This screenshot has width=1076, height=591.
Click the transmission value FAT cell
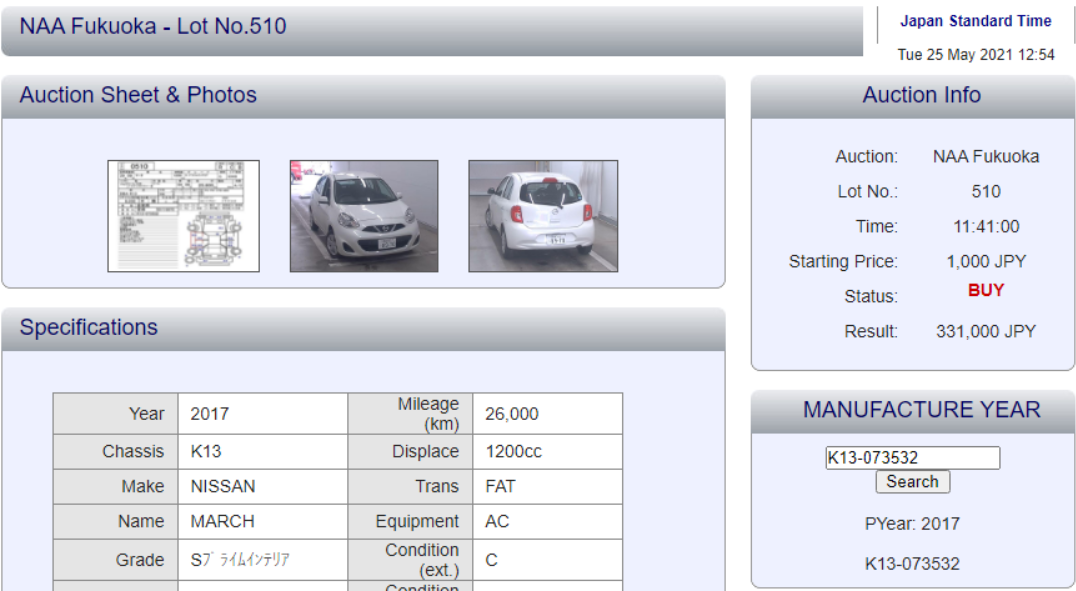(548, 487)
